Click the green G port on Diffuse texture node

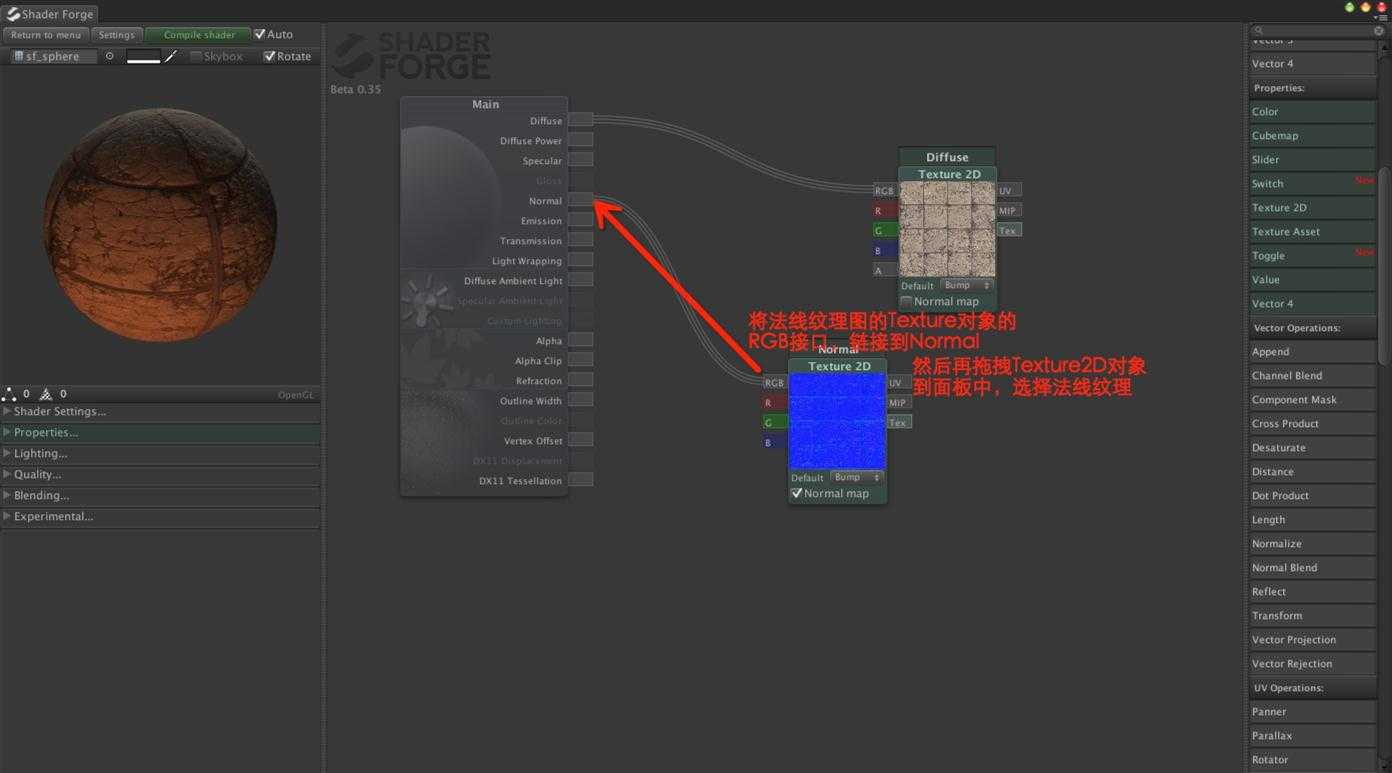click(x=885, y=231)
